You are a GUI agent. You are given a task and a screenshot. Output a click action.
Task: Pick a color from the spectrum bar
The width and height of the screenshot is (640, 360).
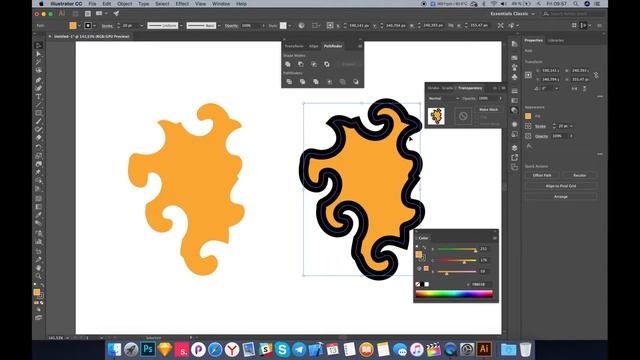(454, 294)
